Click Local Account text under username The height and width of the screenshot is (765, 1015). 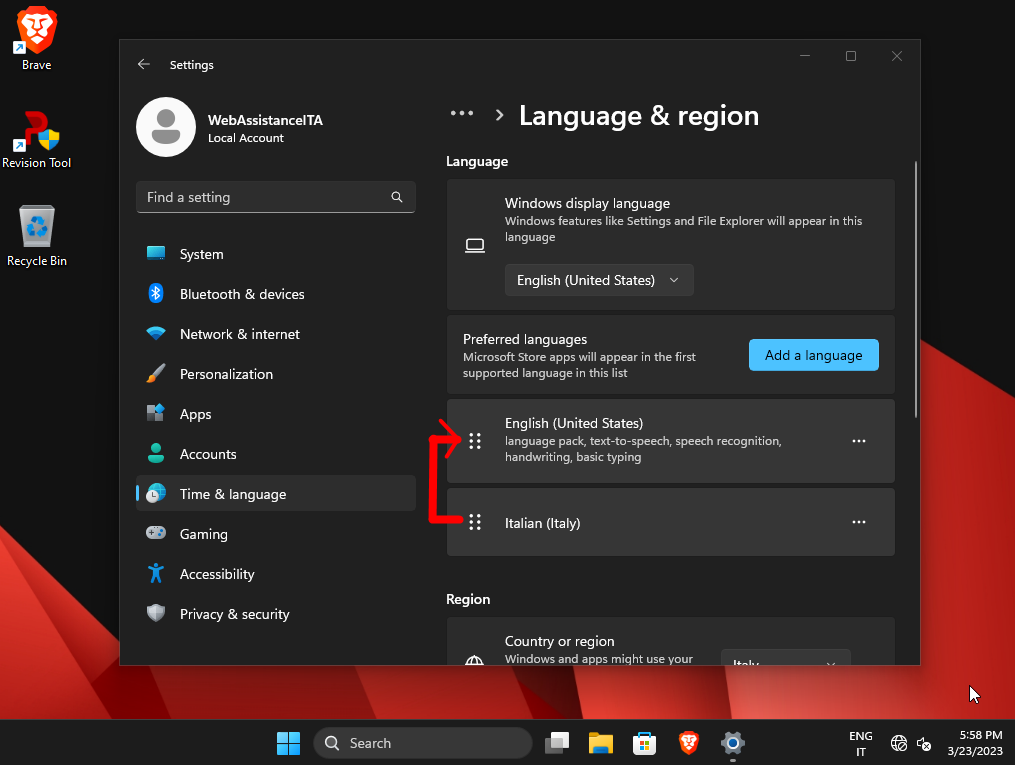[x=245, y=138]
